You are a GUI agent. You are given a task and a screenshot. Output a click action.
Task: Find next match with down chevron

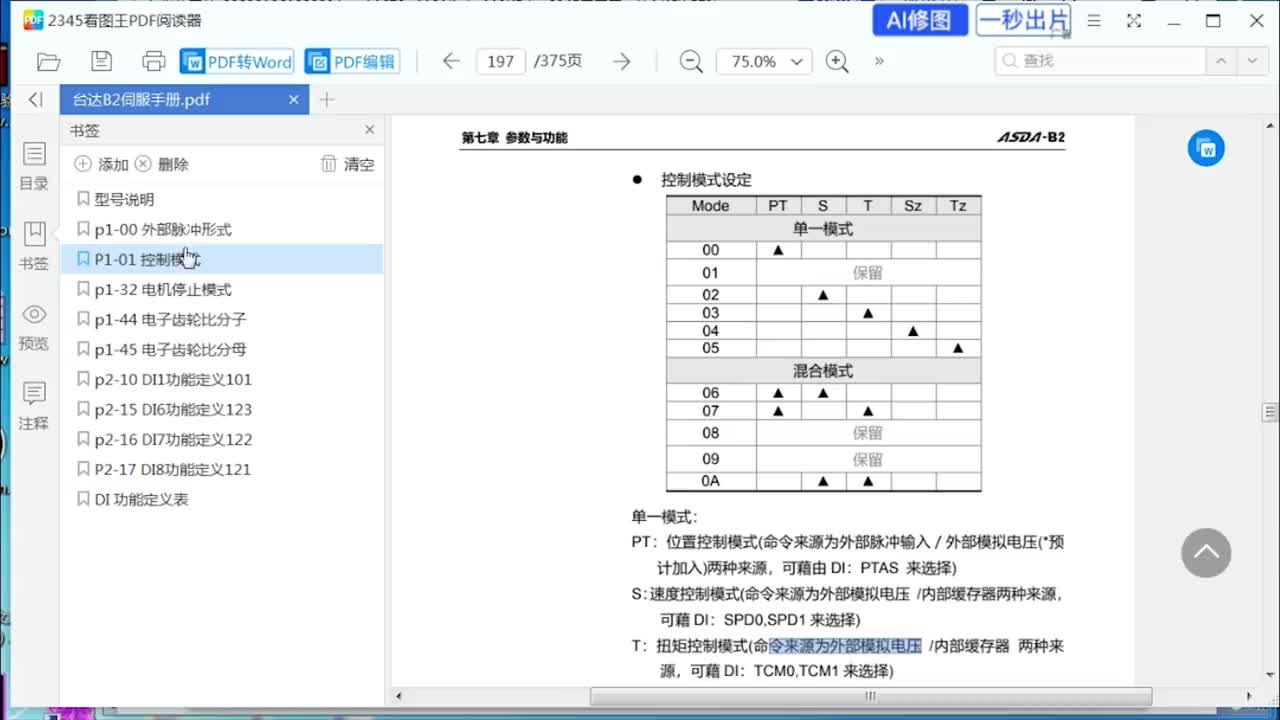point(1253,61)
